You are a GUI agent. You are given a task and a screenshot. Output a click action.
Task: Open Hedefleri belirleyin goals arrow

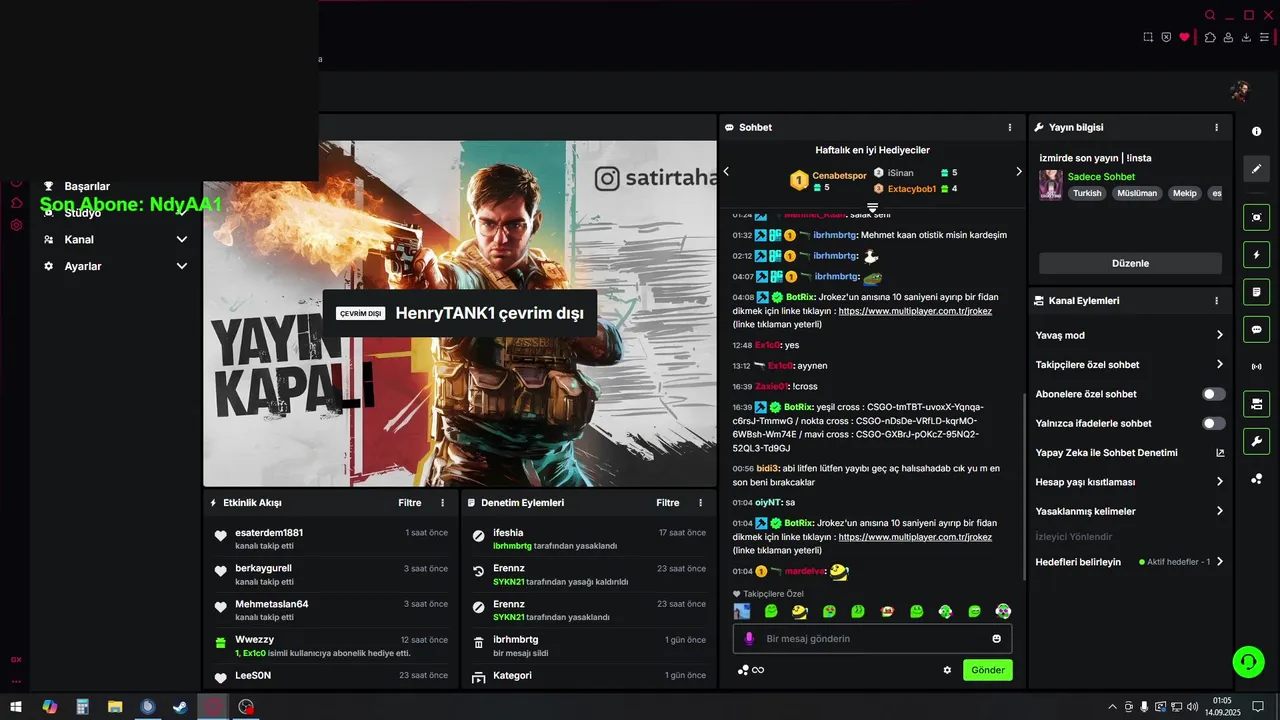click(x=1220, y=562)
